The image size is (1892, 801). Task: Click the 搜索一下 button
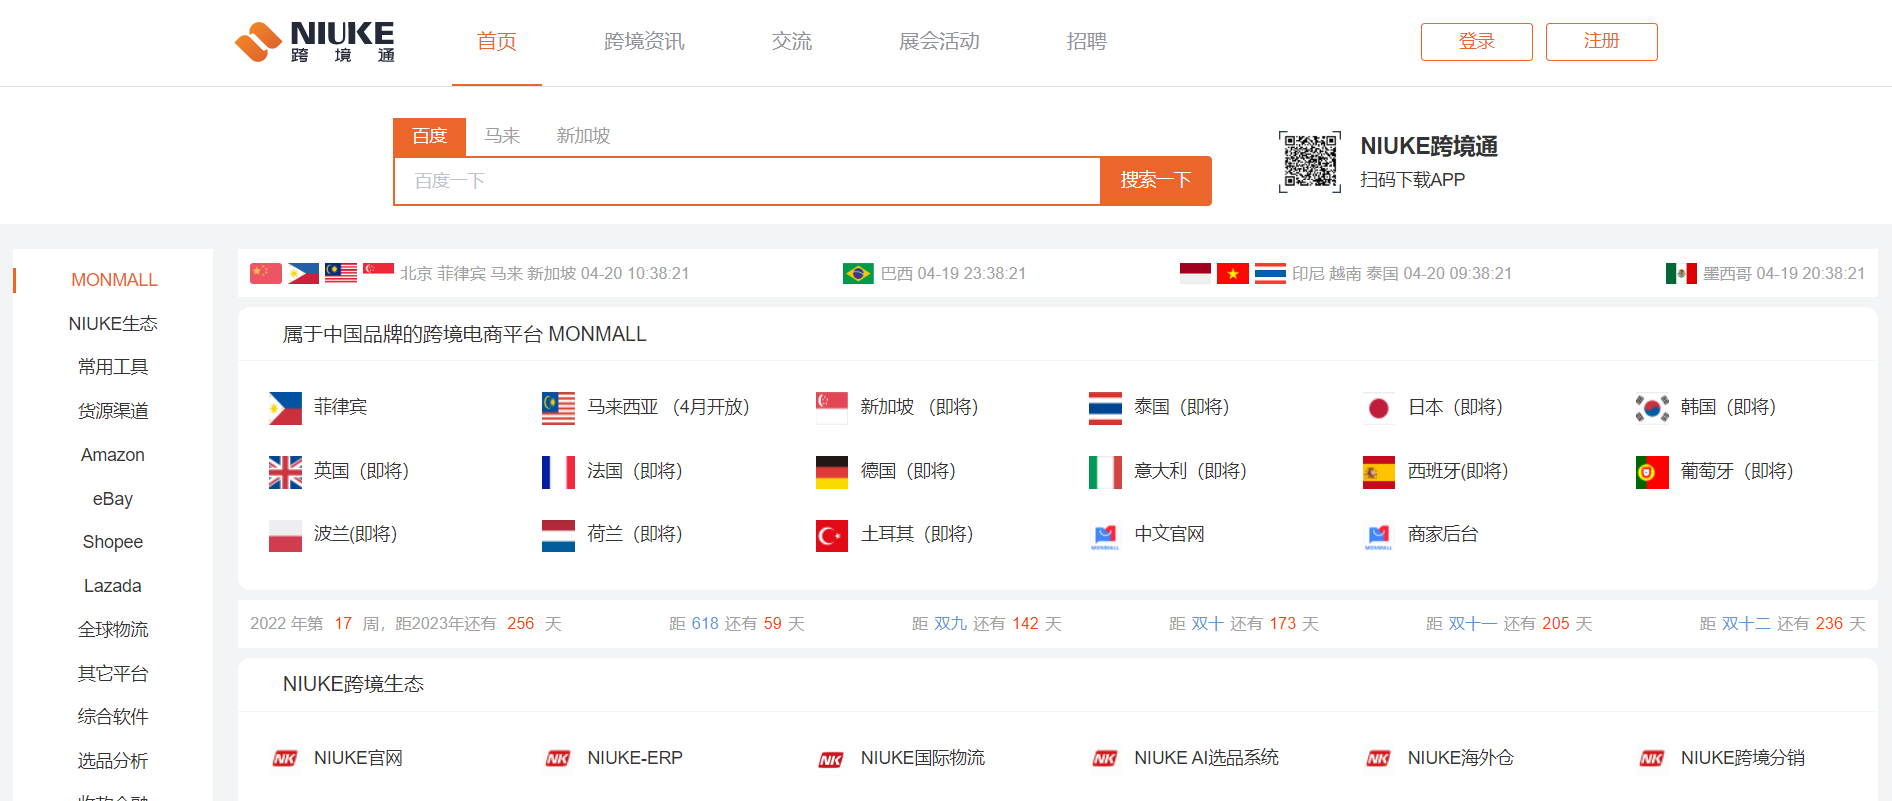point(1156,181)
